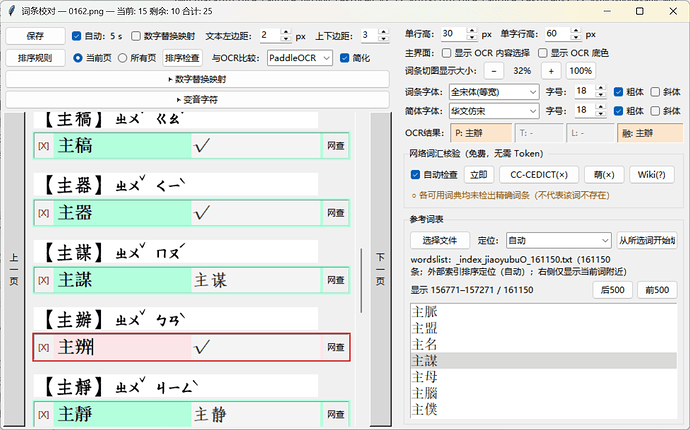Increase the 单行高 spinner value
The height and width of the screenshot is (430, 690).
point(472,31)
